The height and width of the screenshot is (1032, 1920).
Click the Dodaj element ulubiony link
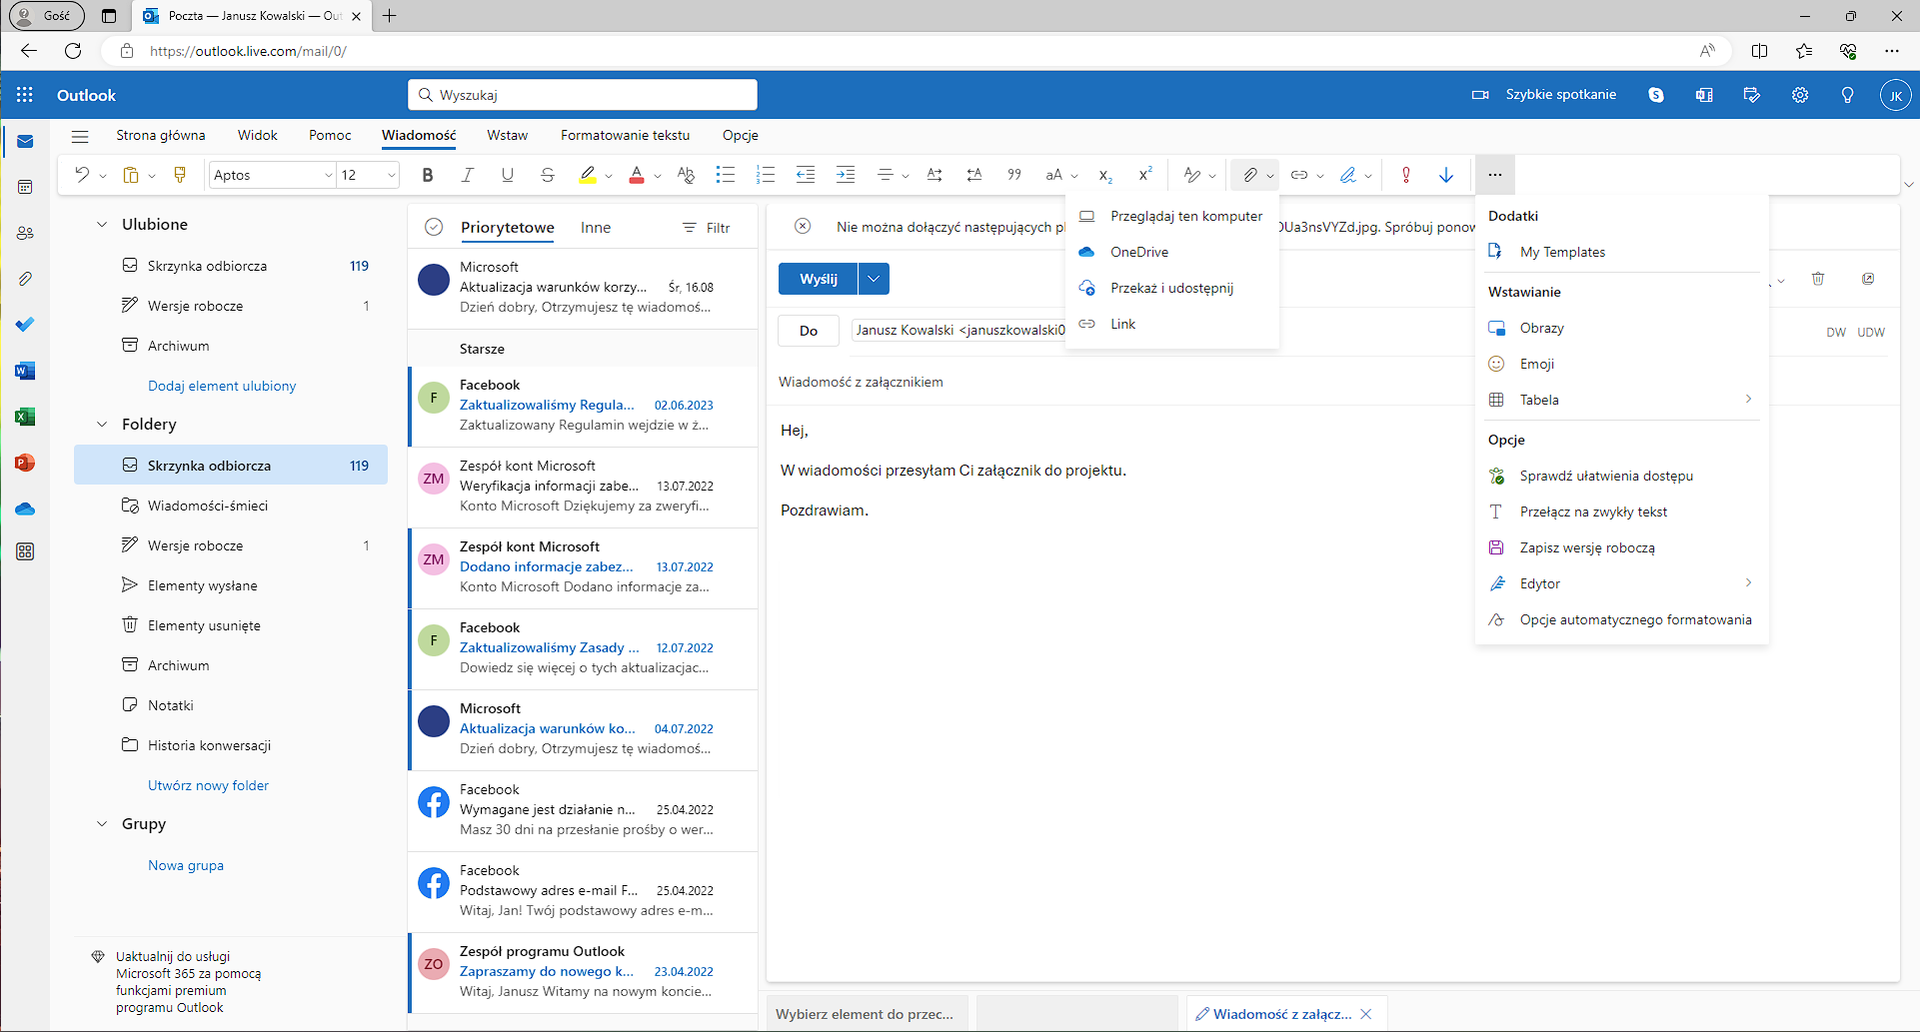click(x=222, y=386)
